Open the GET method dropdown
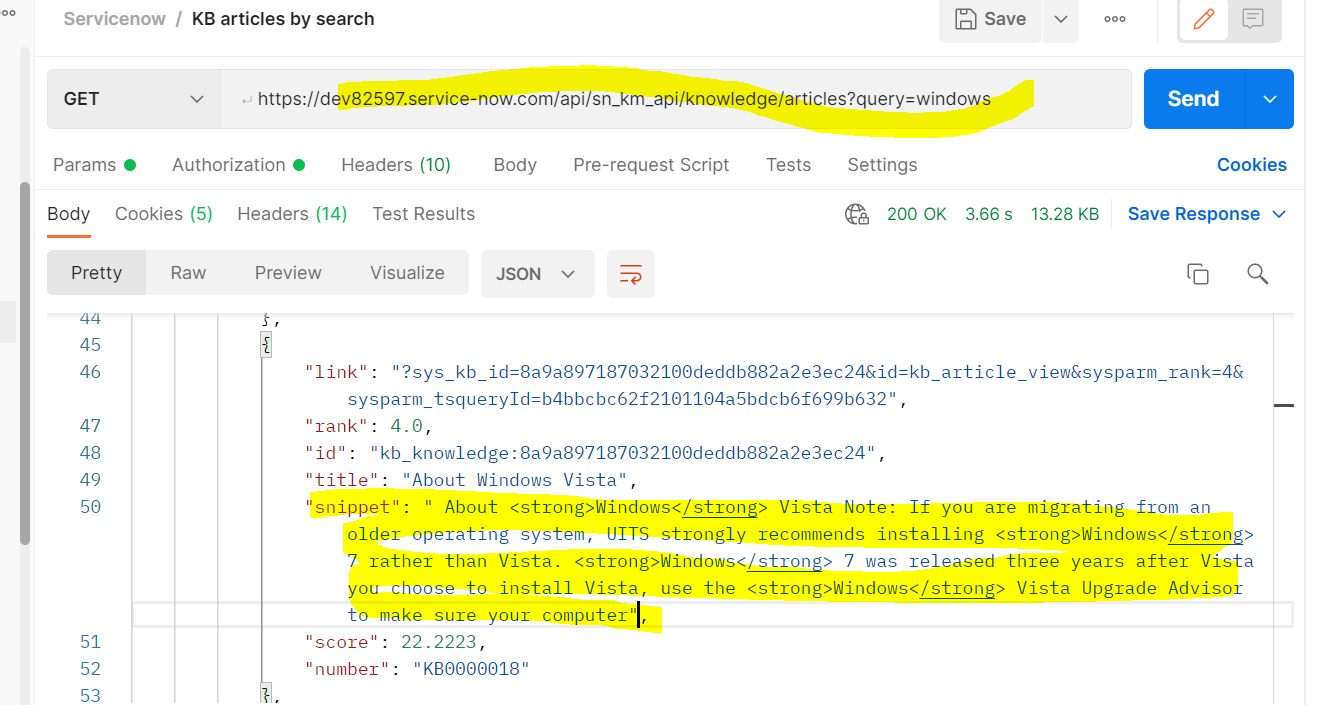 pyautogui.click(x=133, y=99)
